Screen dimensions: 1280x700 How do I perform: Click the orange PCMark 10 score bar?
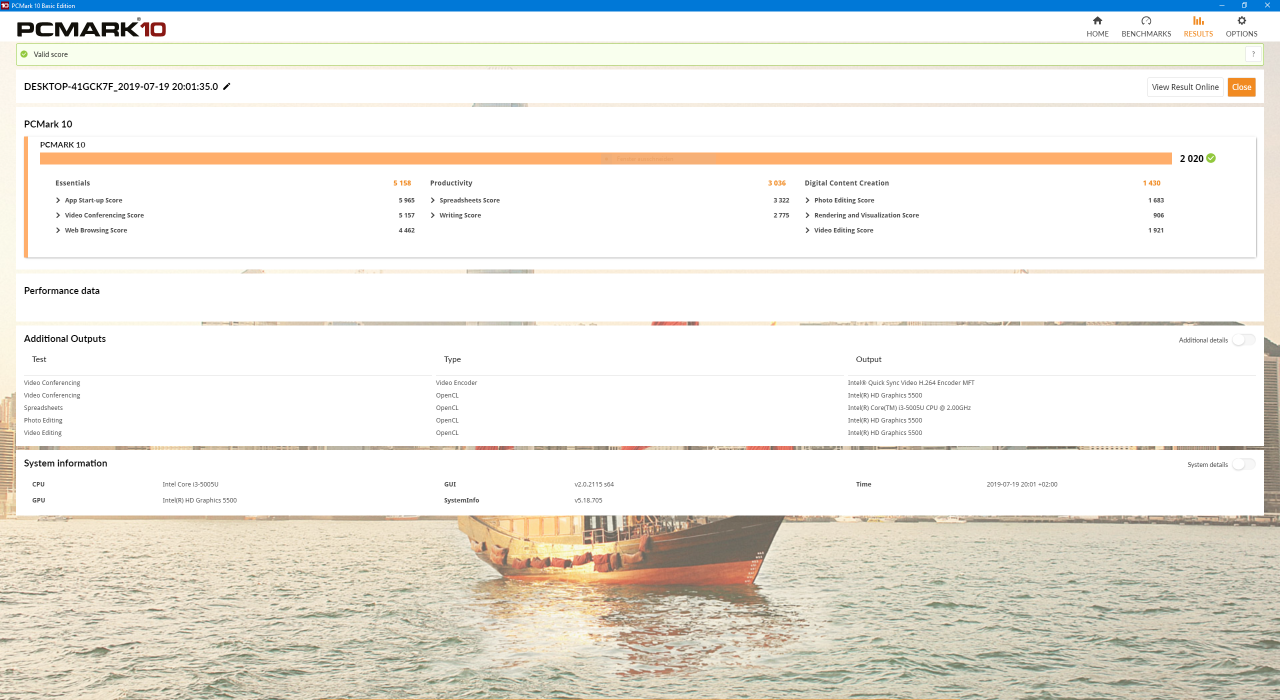point(605,158)
